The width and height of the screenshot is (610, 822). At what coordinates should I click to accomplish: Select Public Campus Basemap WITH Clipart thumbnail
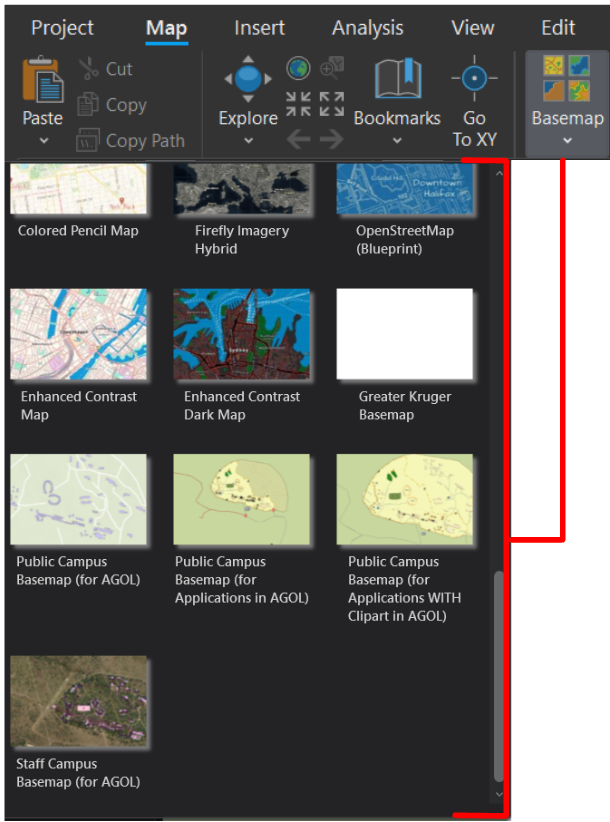click(405, 500)
